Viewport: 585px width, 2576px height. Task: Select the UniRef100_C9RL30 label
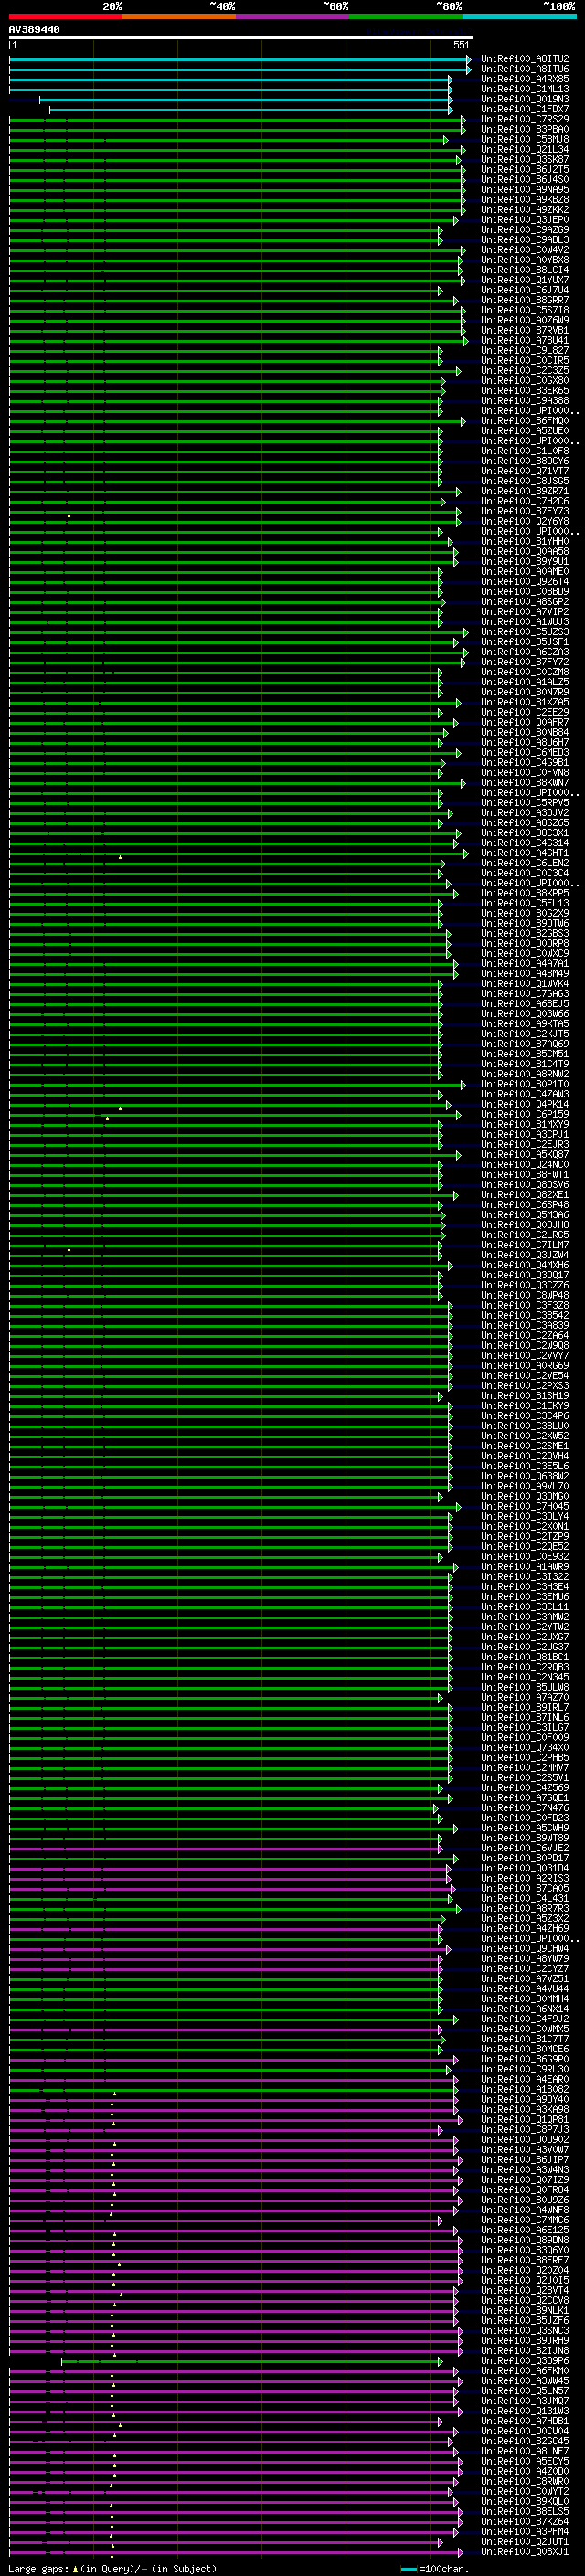click(525, 2070)
